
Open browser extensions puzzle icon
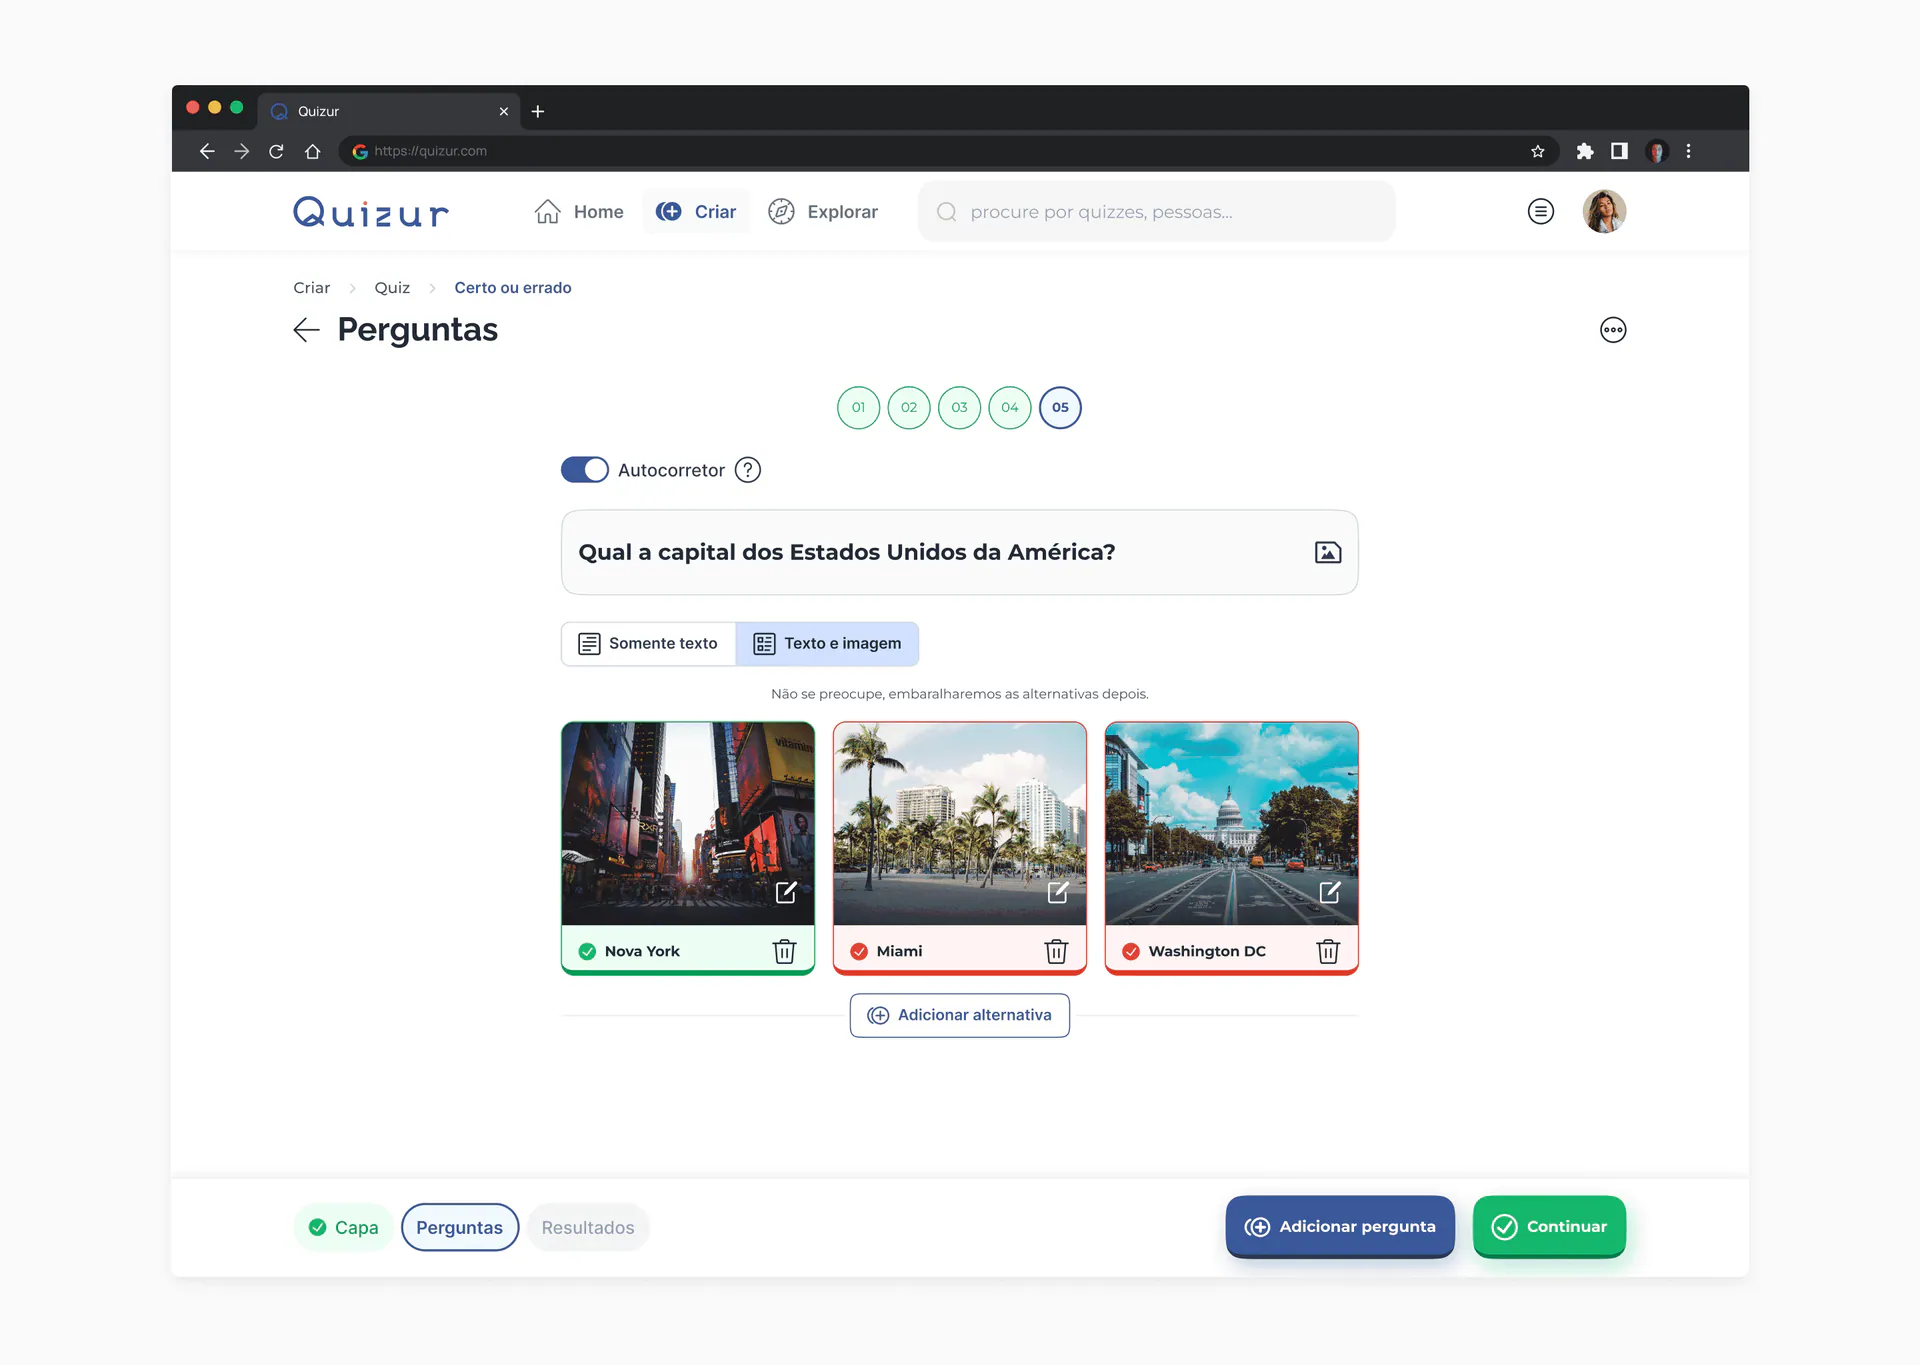(1585, 151)
